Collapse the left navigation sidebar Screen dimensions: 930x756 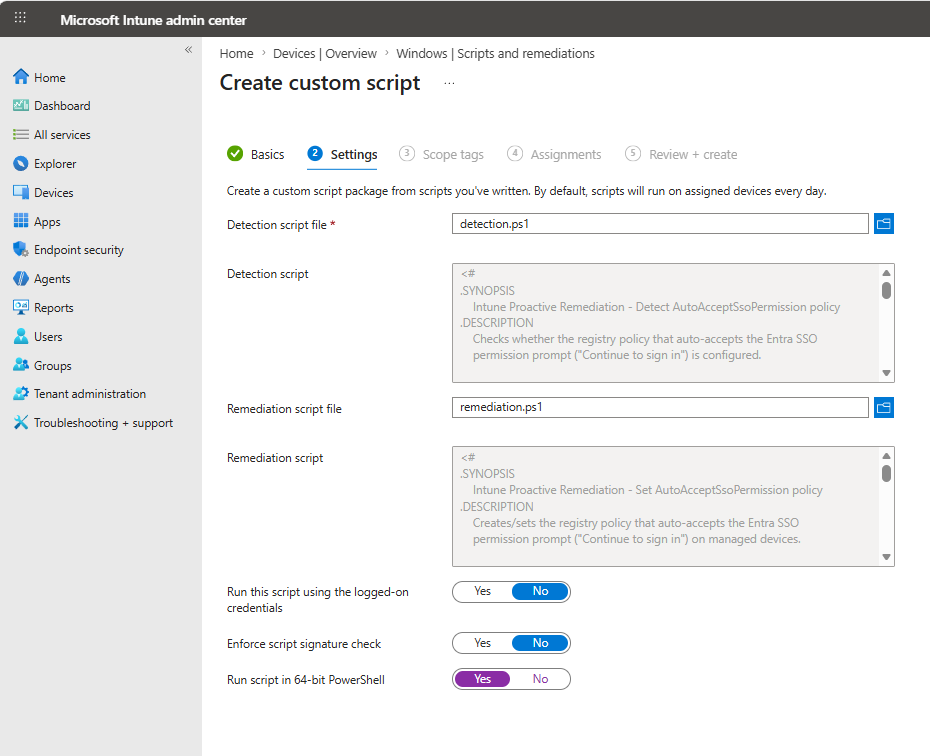tap(188, 50)
